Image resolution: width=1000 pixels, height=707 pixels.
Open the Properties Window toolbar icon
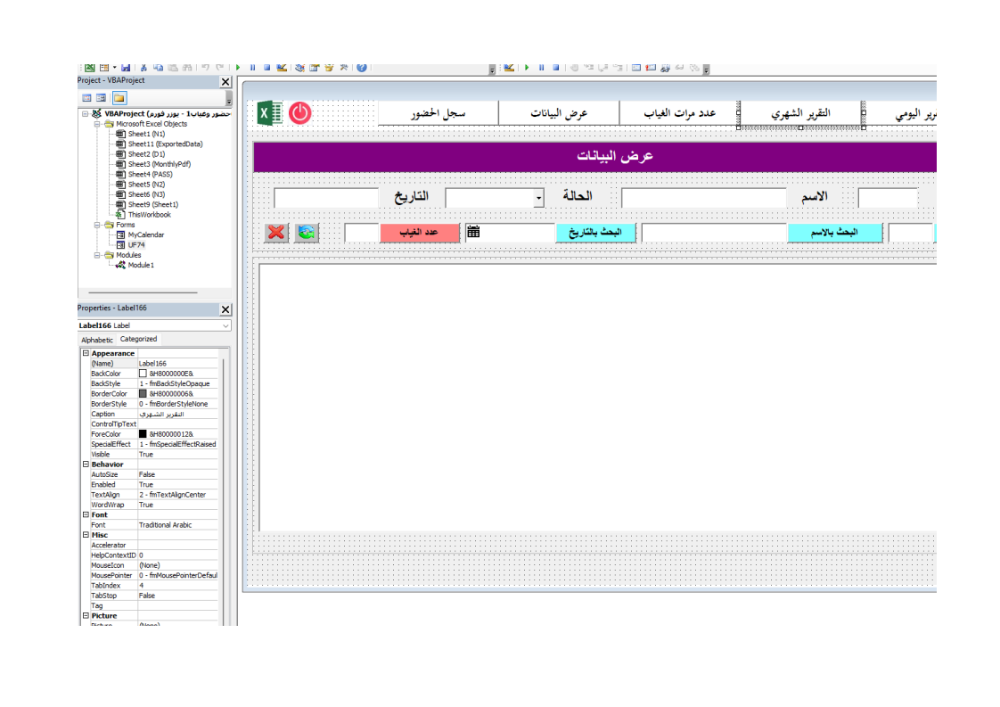pos(314,68)
